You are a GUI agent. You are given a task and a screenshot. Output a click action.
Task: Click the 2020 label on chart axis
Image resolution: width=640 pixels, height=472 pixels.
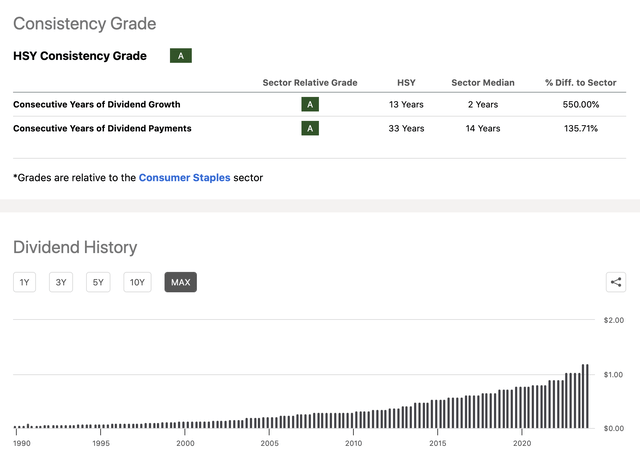pyautogui.click(x=521, y=442)
